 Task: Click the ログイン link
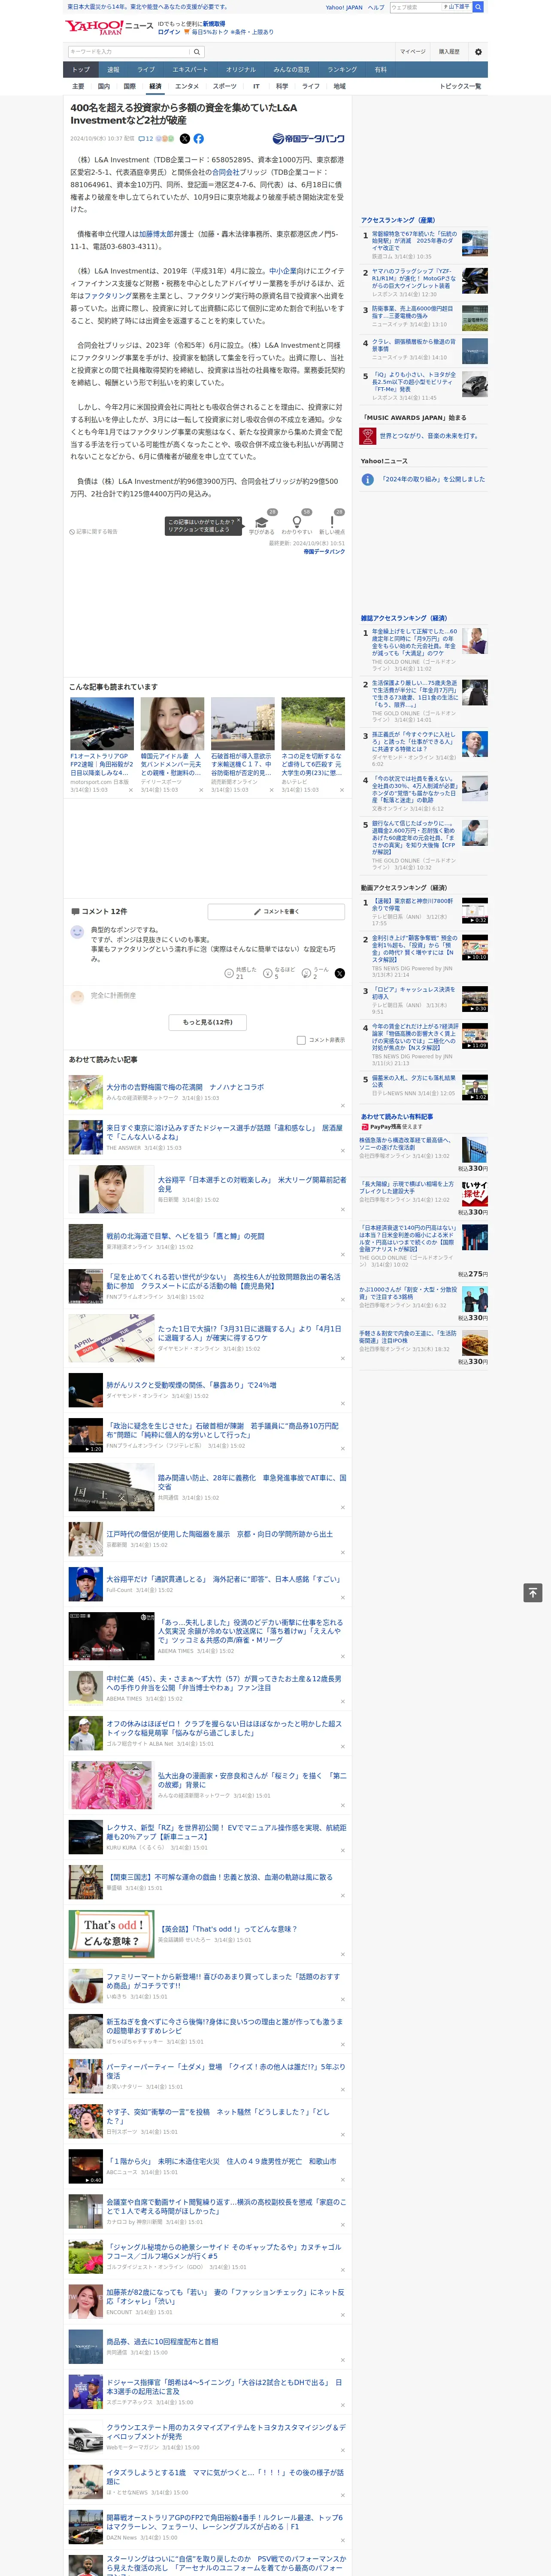coord(169,32)
